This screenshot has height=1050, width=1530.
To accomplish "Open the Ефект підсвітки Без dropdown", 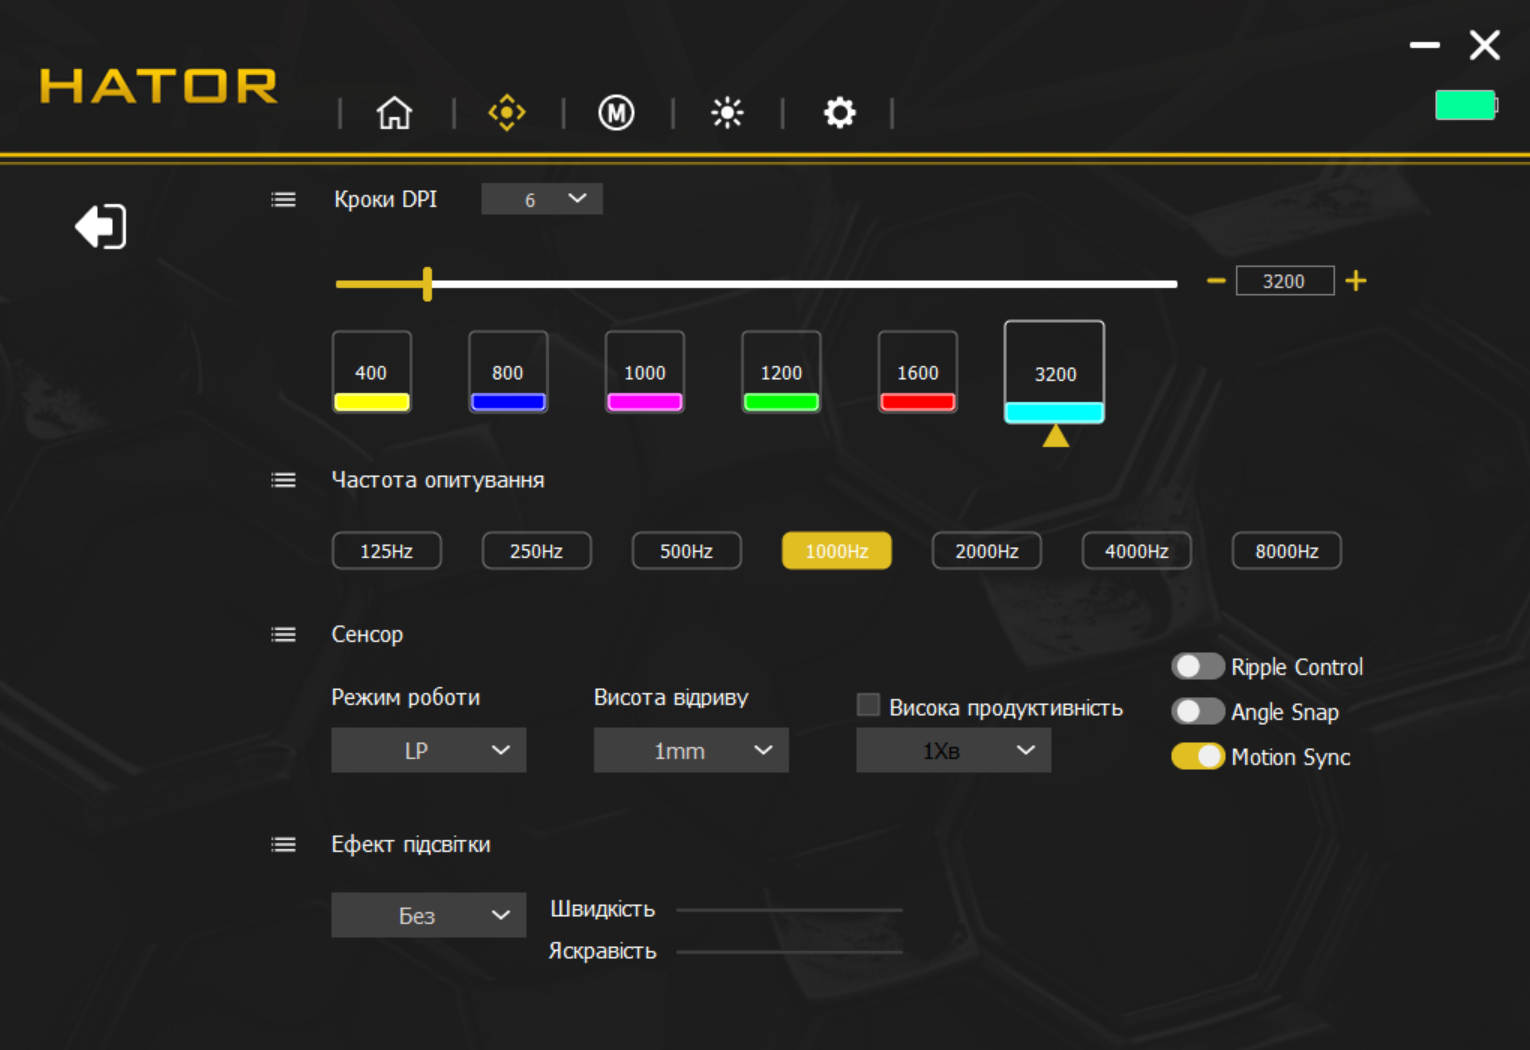I will [428, 915].
